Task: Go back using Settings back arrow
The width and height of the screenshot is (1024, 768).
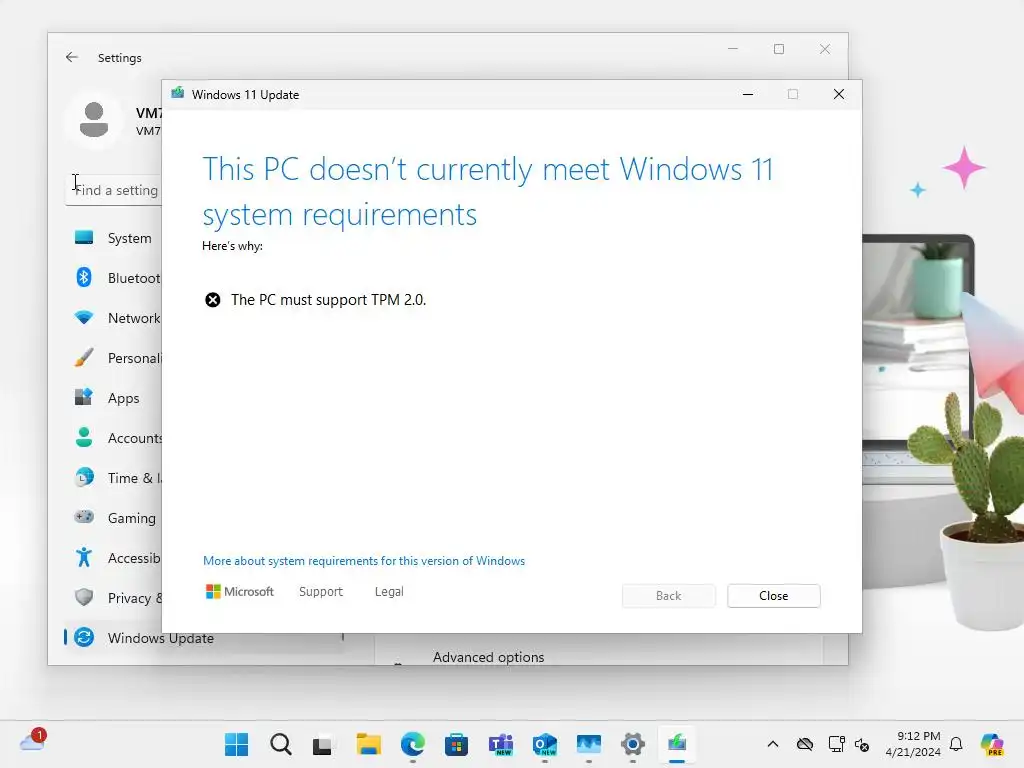Action: [x=72, y=57]
